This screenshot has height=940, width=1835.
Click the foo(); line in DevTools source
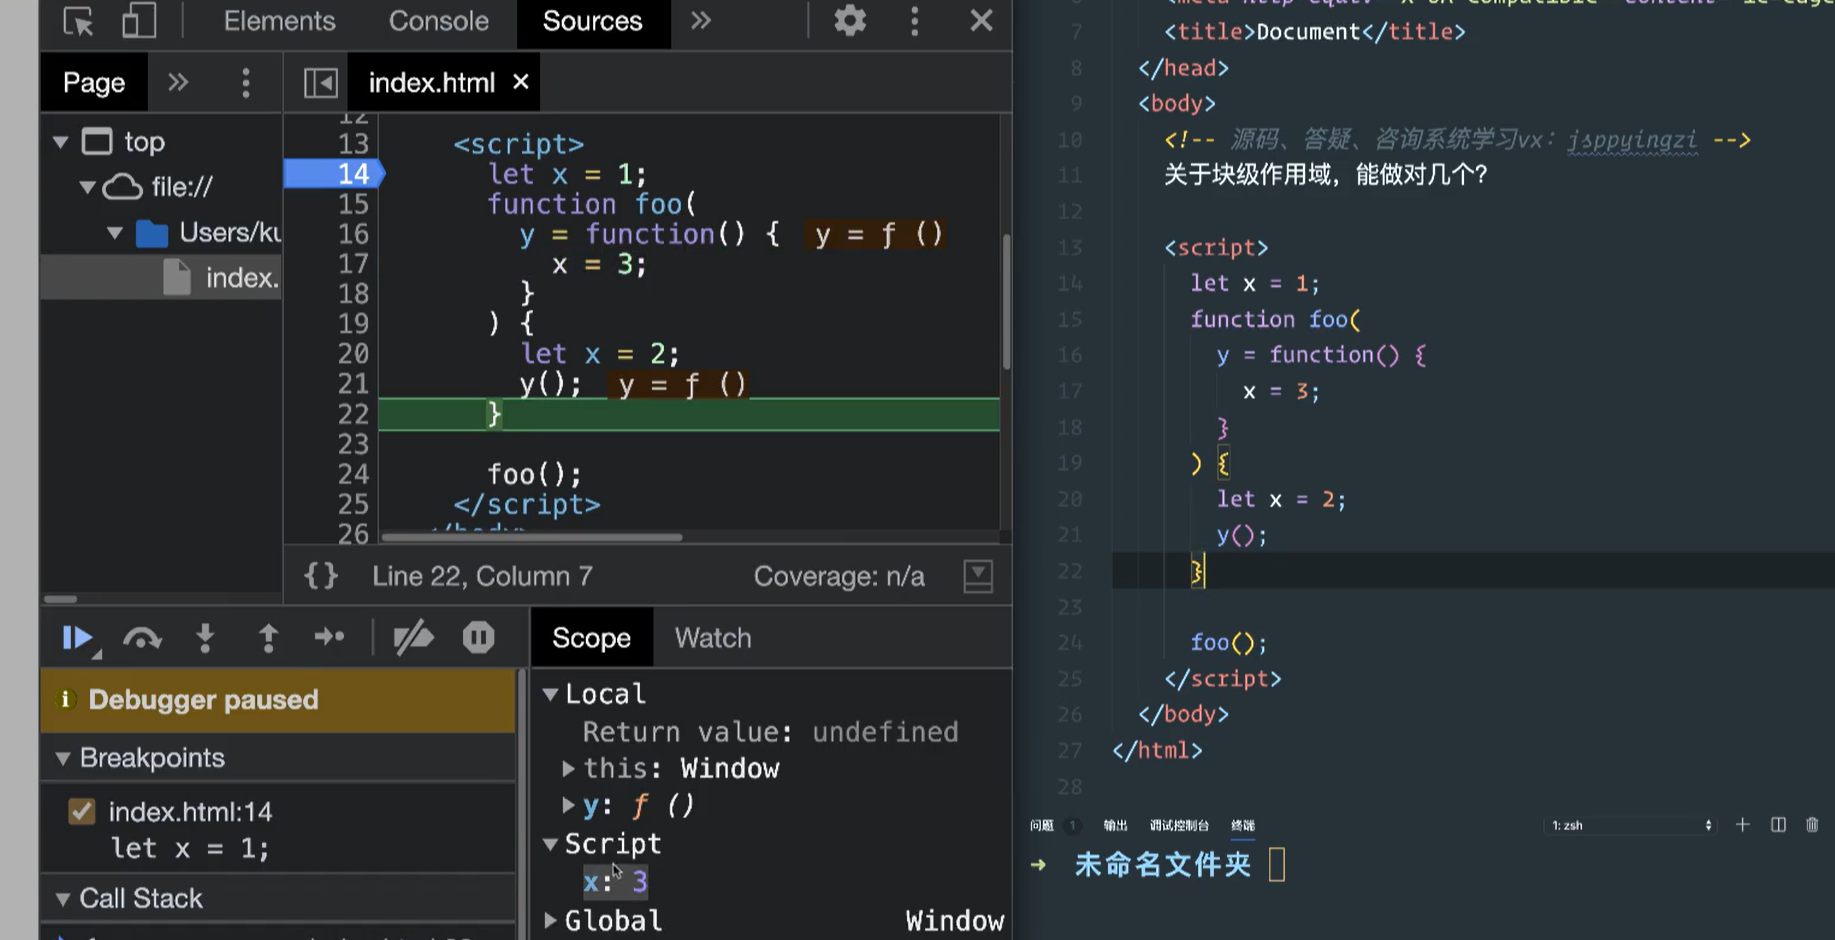click(x=534, y=474)
